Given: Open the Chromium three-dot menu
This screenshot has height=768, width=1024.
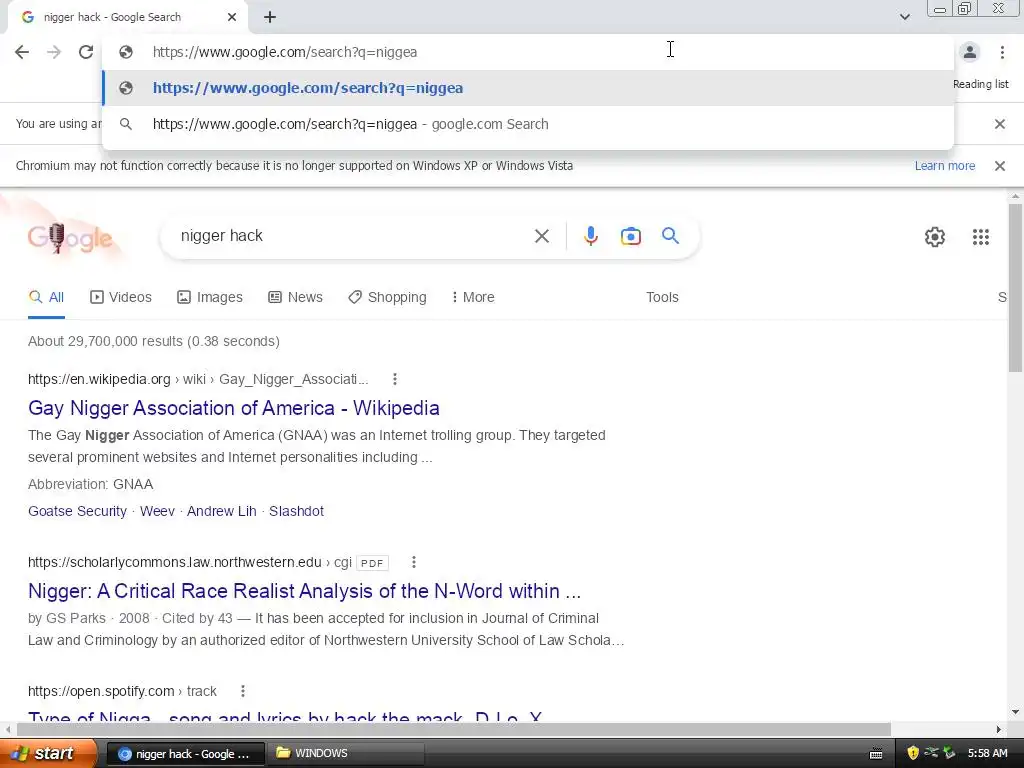Looking at the screenshot, I should (1002, 52).
